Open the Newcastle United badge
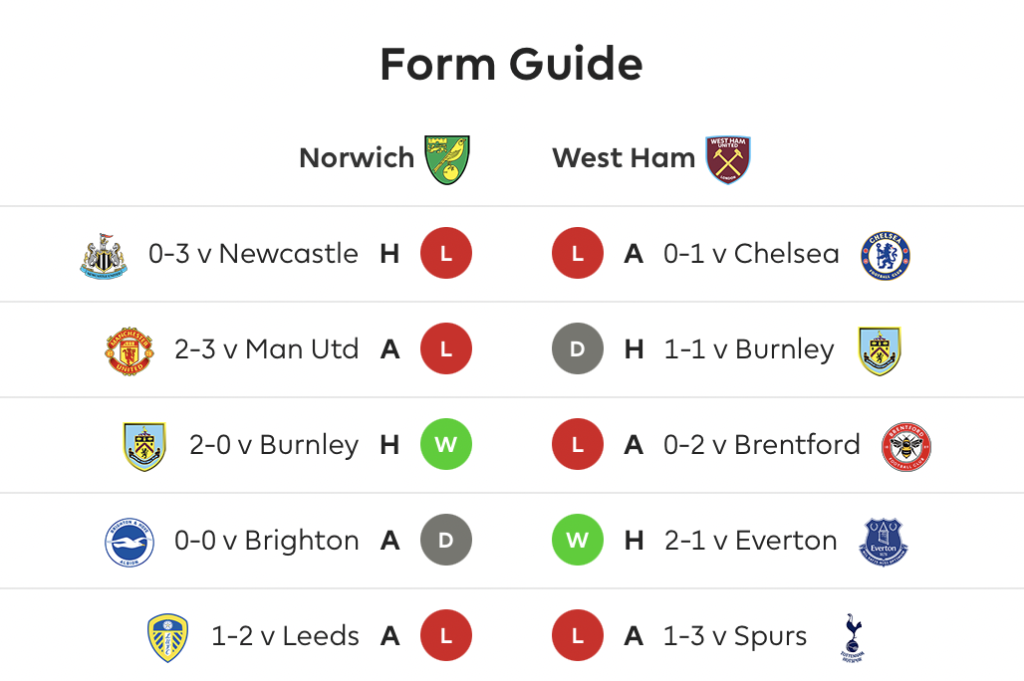Viewport: 1024px width, 681px height. coord(104,256)
